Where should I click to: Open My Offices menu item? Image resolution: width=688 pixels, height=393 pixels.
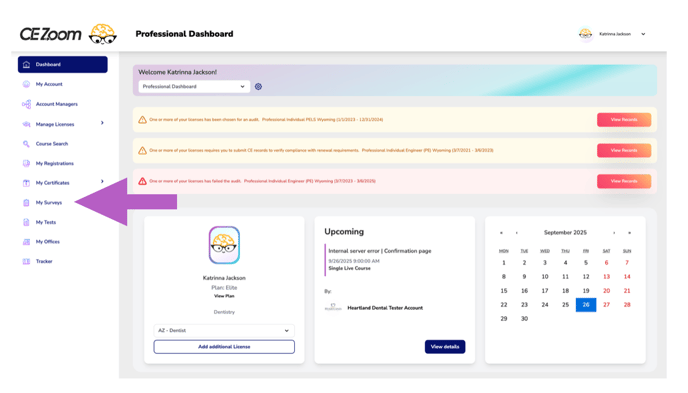[x=47, y=242]
